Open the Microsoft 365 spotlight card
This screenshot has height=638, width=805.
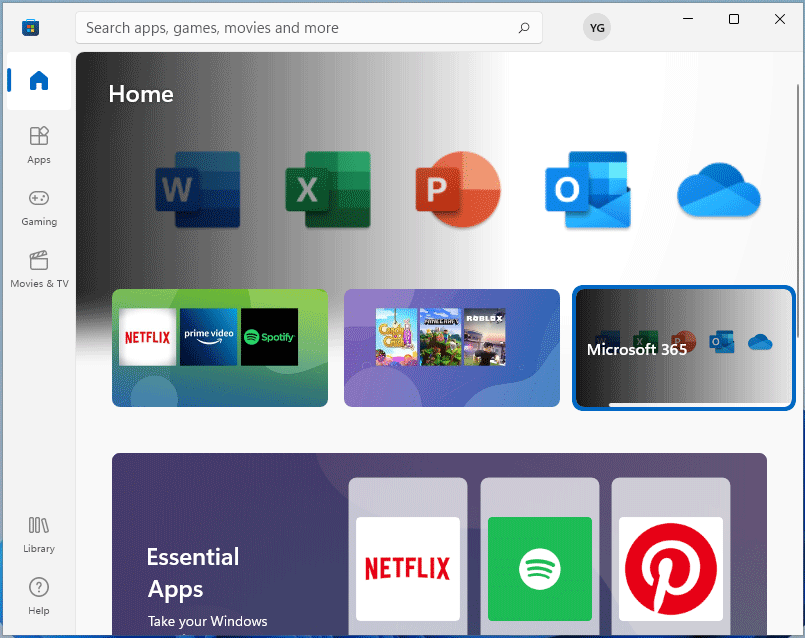tap(683, 348)
